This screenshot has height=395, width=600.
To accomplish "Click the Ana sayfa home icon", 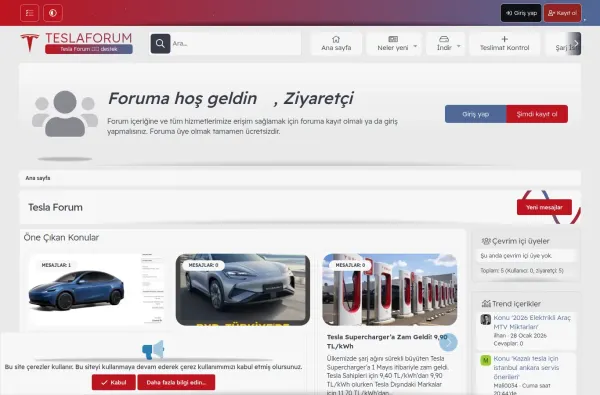I will pos(336,39).
